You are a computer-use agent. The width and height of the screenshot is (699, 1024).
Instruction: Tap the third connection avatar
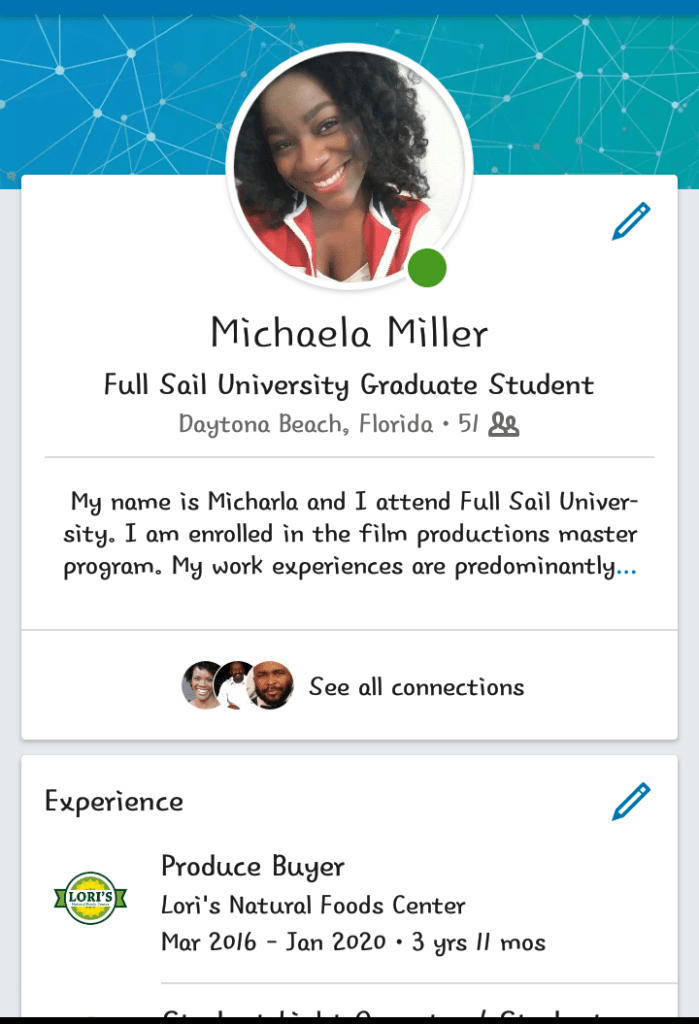tap(271, 686)
